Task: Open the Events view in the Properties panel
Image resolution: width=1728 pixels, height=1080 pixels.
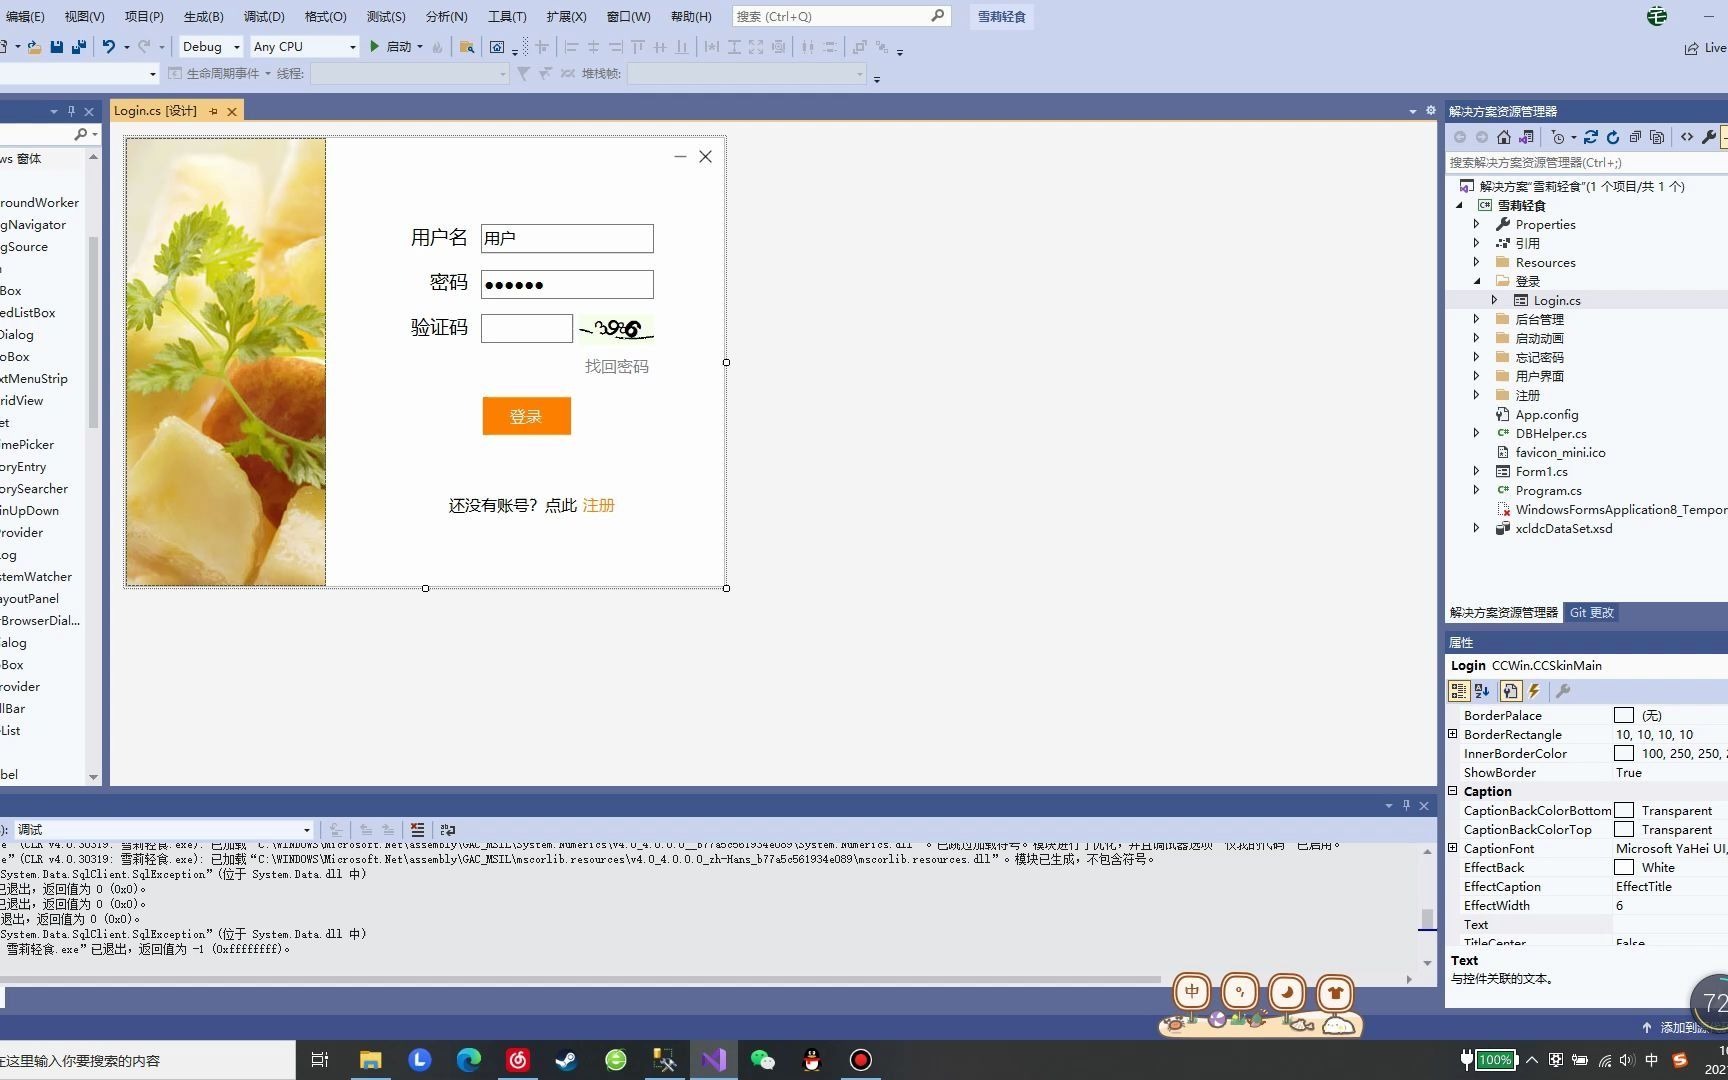Action: pyautogui.click(x=1534, y=690)
